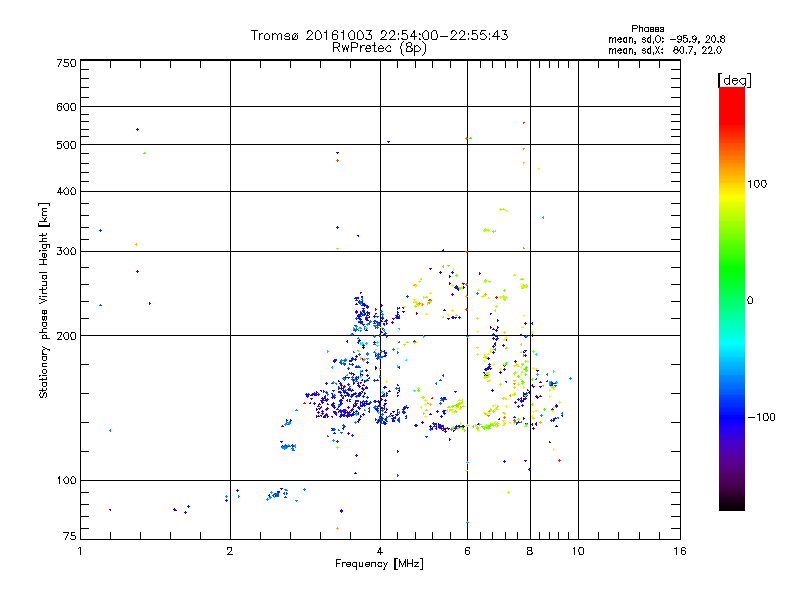Click the 'RwPretec (8p)' subtitle
This screenshot has height=600, width=800.
coord(379,48)
